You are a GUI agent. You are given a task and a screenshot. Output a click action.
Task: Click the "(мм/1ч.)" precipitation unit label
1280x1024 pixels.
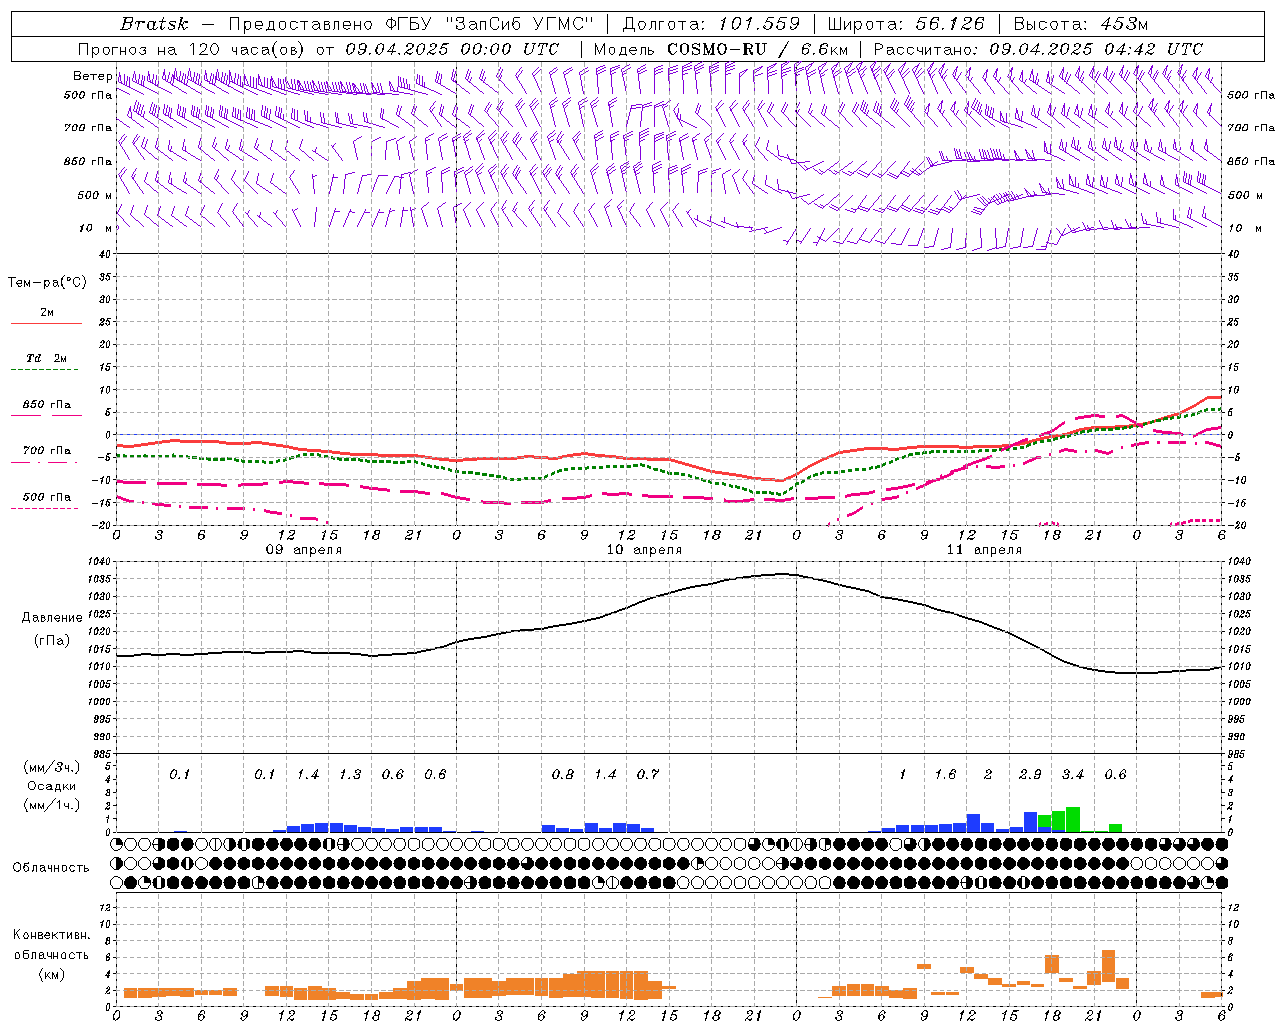(52, 805)
